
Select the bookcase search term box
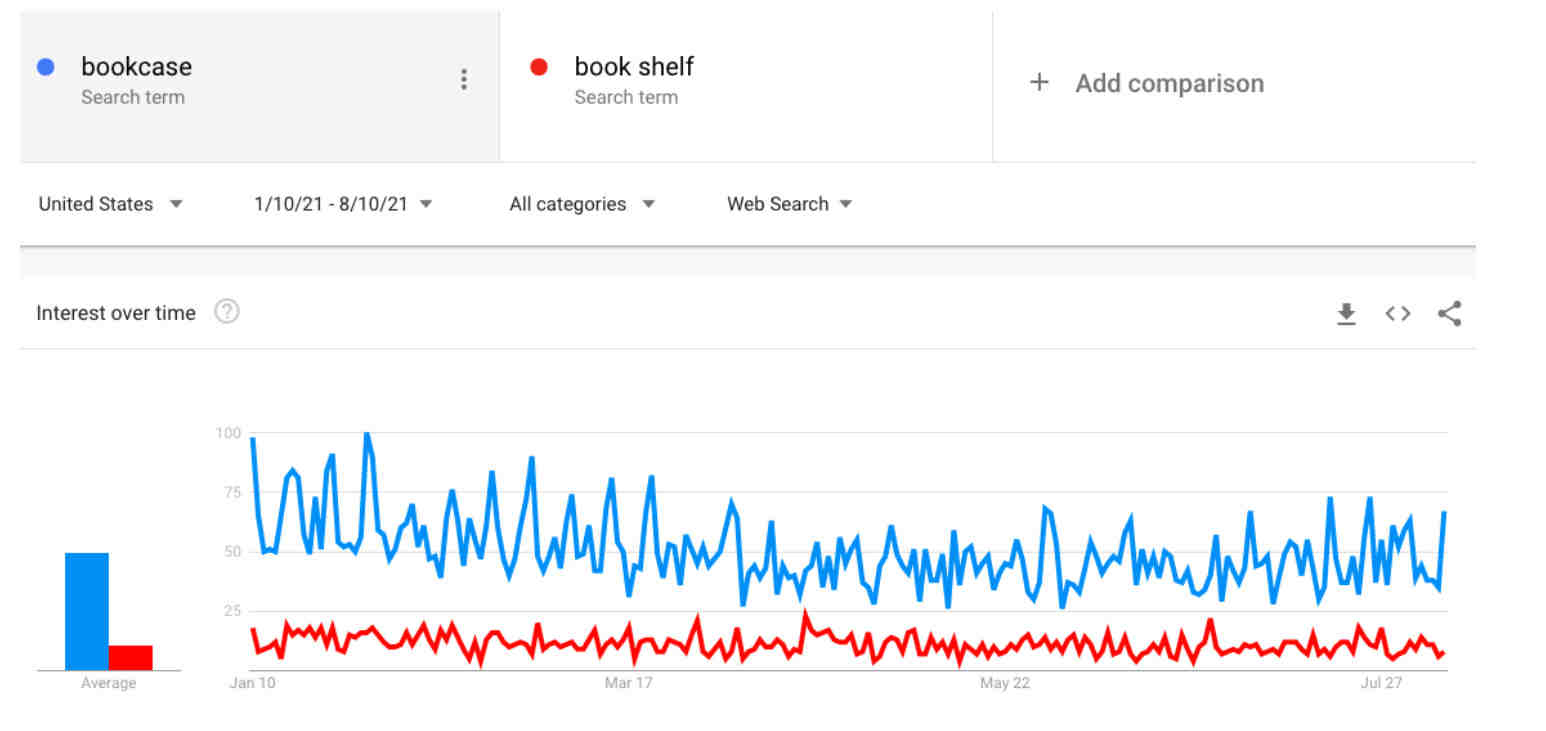click(x=259, y=86)
